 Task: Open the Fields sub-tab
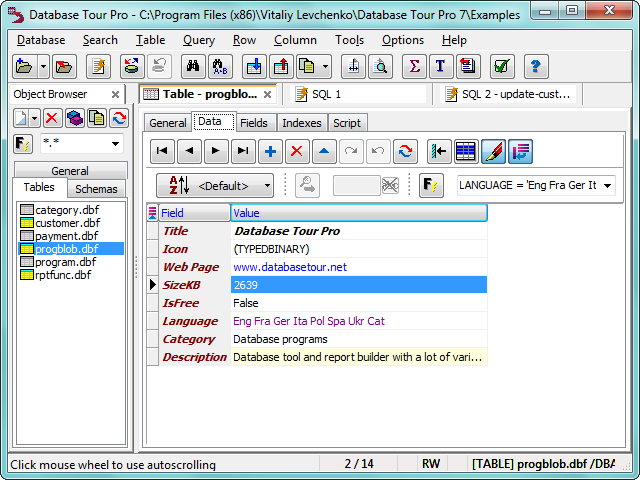point(253,123)
